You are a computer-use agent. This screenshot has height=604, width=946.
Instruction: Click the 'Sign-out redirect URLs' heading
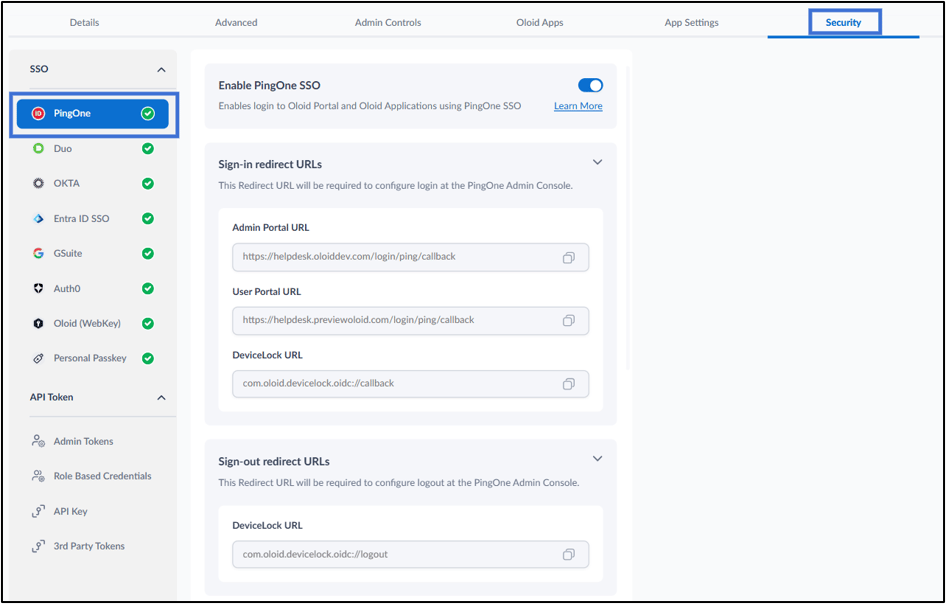(274, 462)
